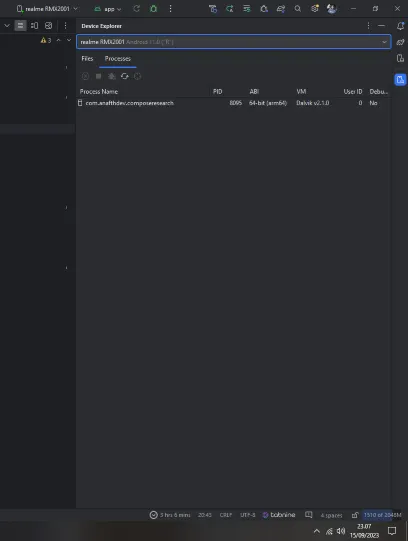The height and width of the screenshot is (541, 408).
Task: Refresh the process list
Action: click(x=125, y=76)
